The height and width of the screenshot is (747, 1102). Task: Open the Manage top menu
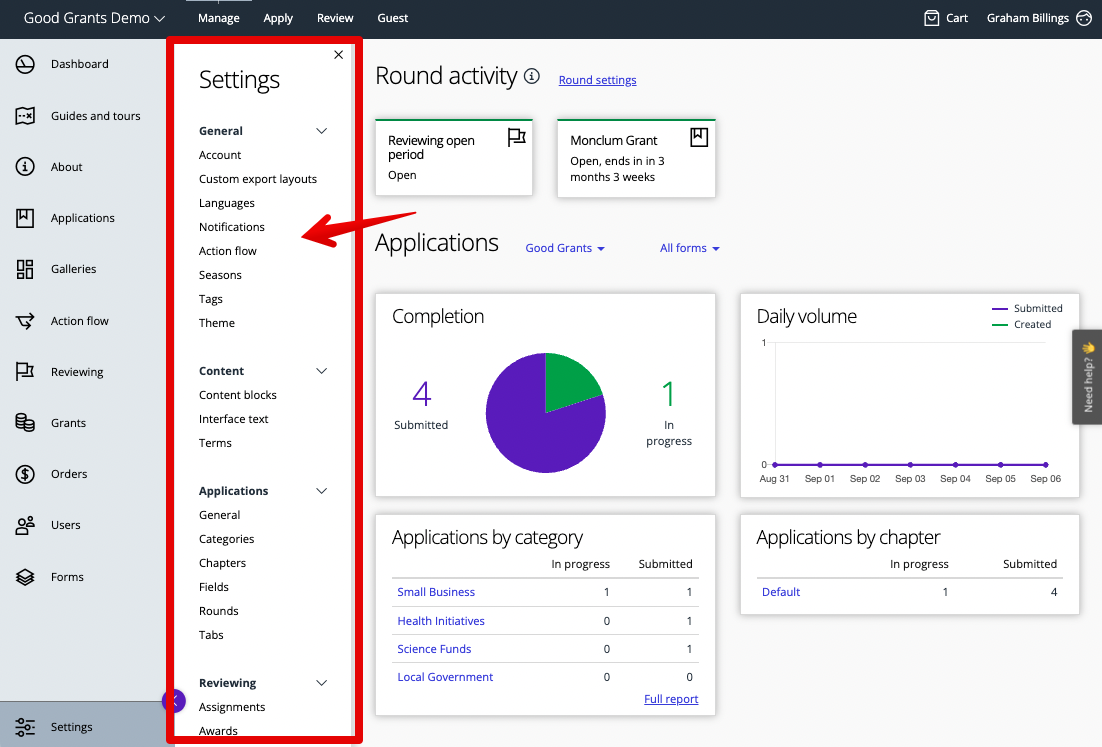coord(219,18)
